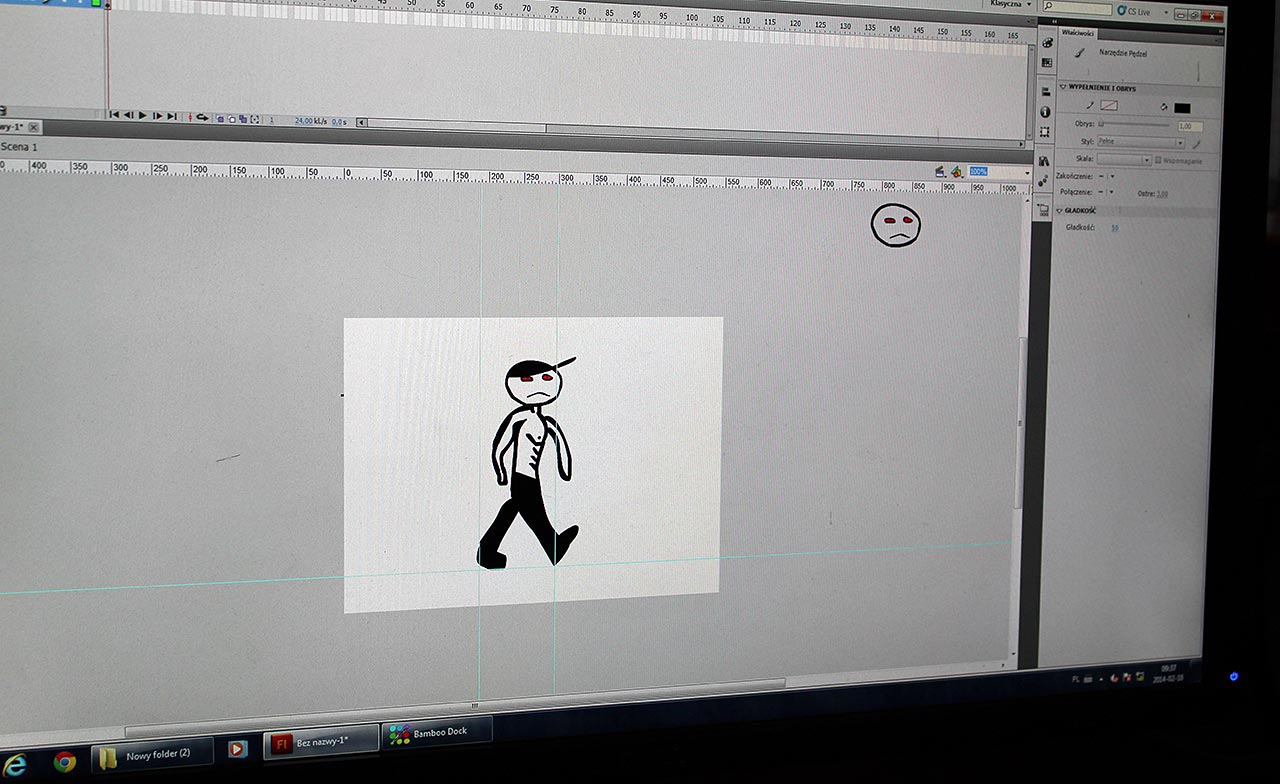
Task: Click the black fill color swatch
Action: coord(1182,108)
